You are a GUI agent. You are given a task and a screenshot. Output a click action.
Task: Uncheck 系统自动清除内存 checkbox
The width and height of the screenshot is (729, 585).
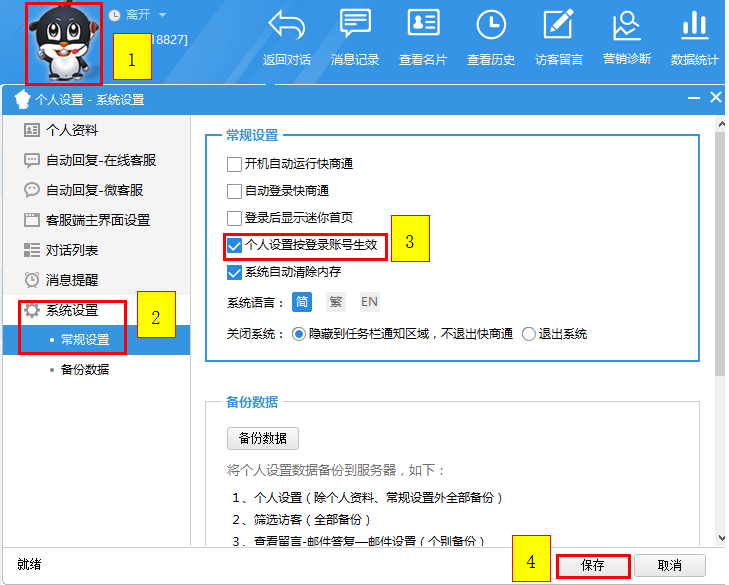pyautogui.click(x=234, y=272)
